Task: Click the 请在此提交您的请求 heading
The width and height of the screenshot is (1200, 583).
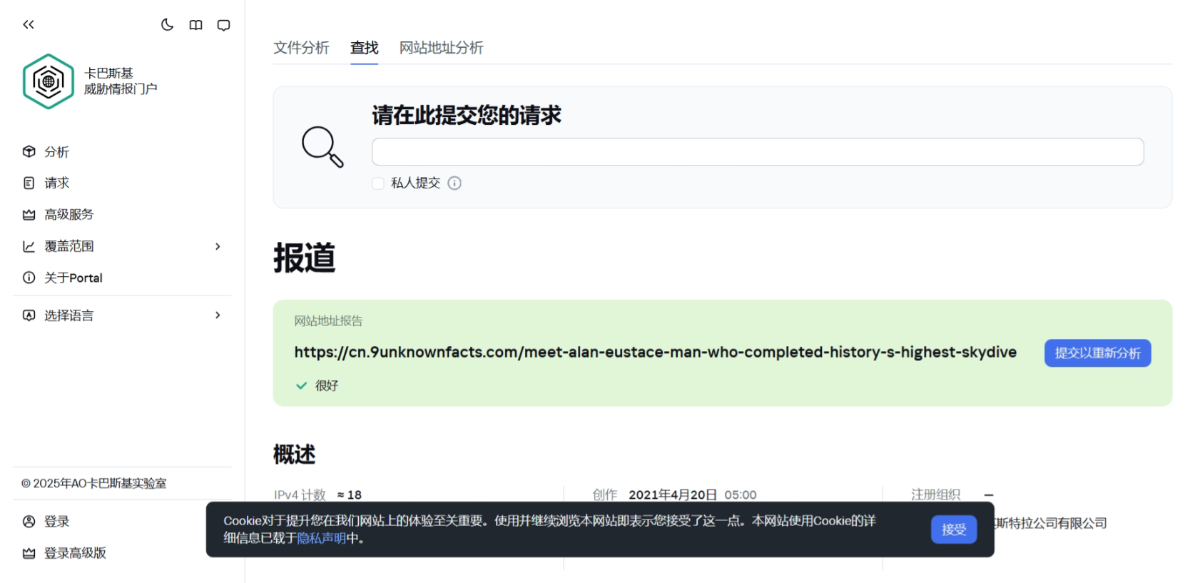Action: click(467, 116)
